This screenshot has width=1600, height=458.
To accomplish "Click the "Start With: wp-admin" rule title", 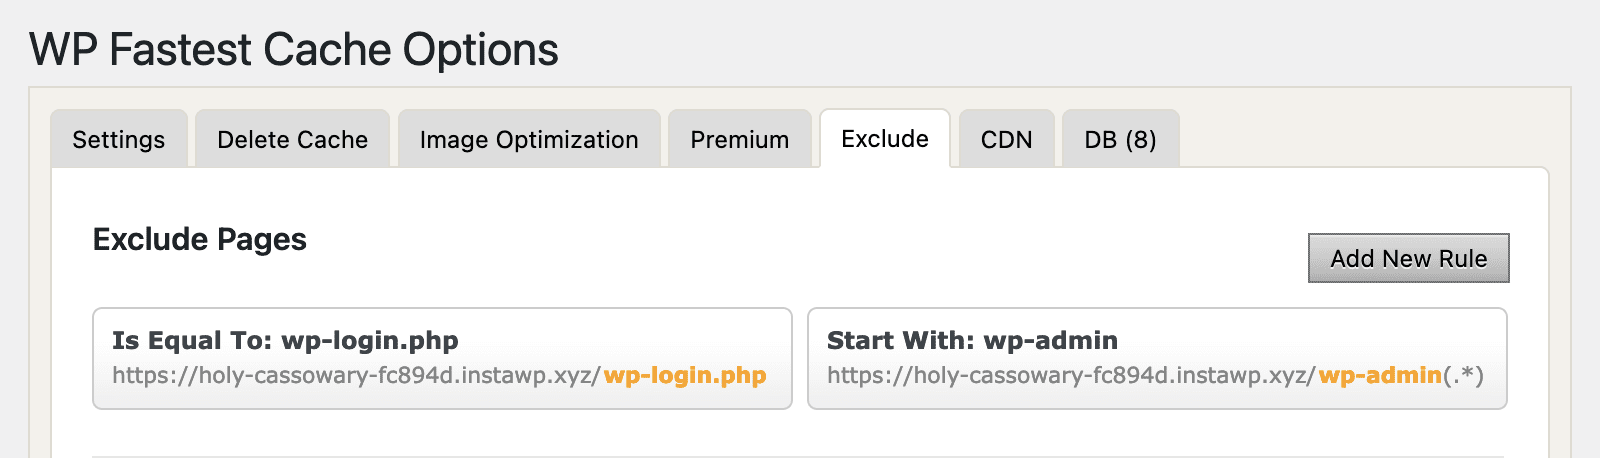I will click(x=972, y=341).
